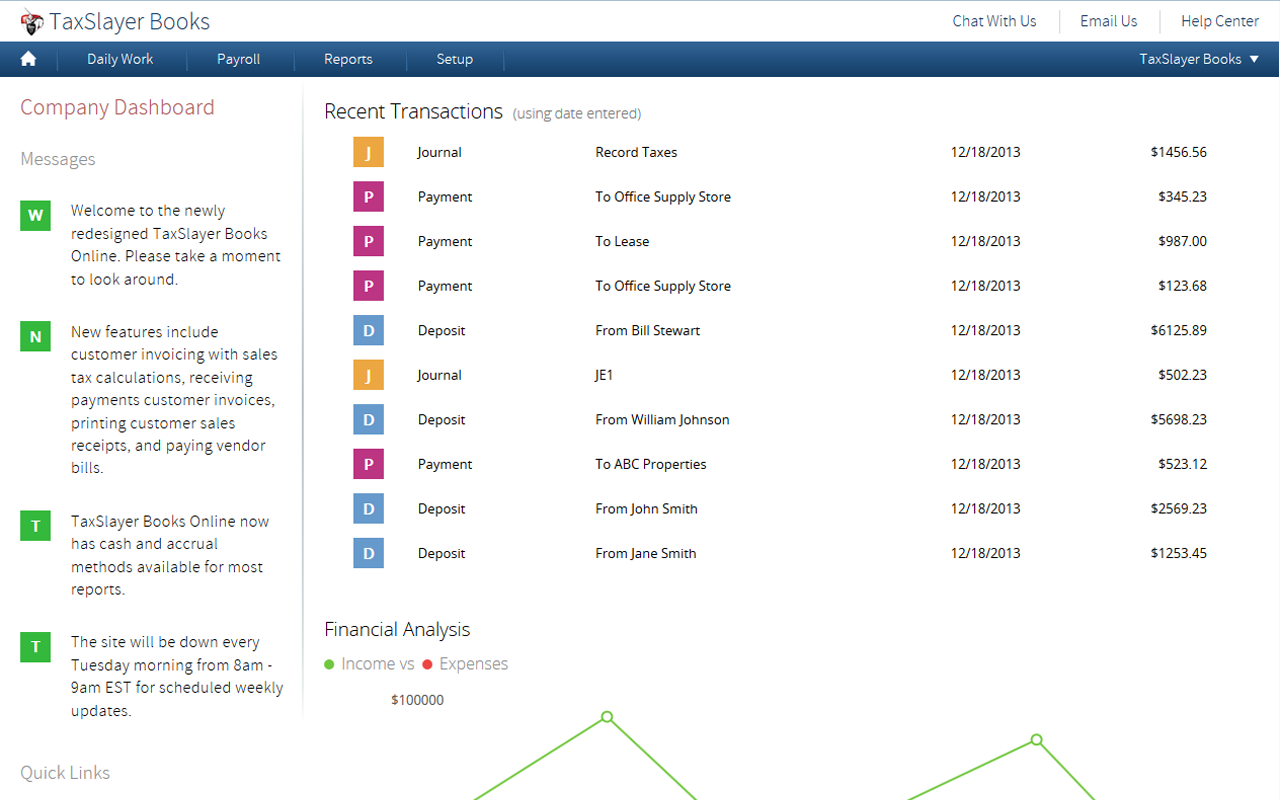
Task: Select the T icon about Tuesday maintenance
Action: click(x=35, y=647)
